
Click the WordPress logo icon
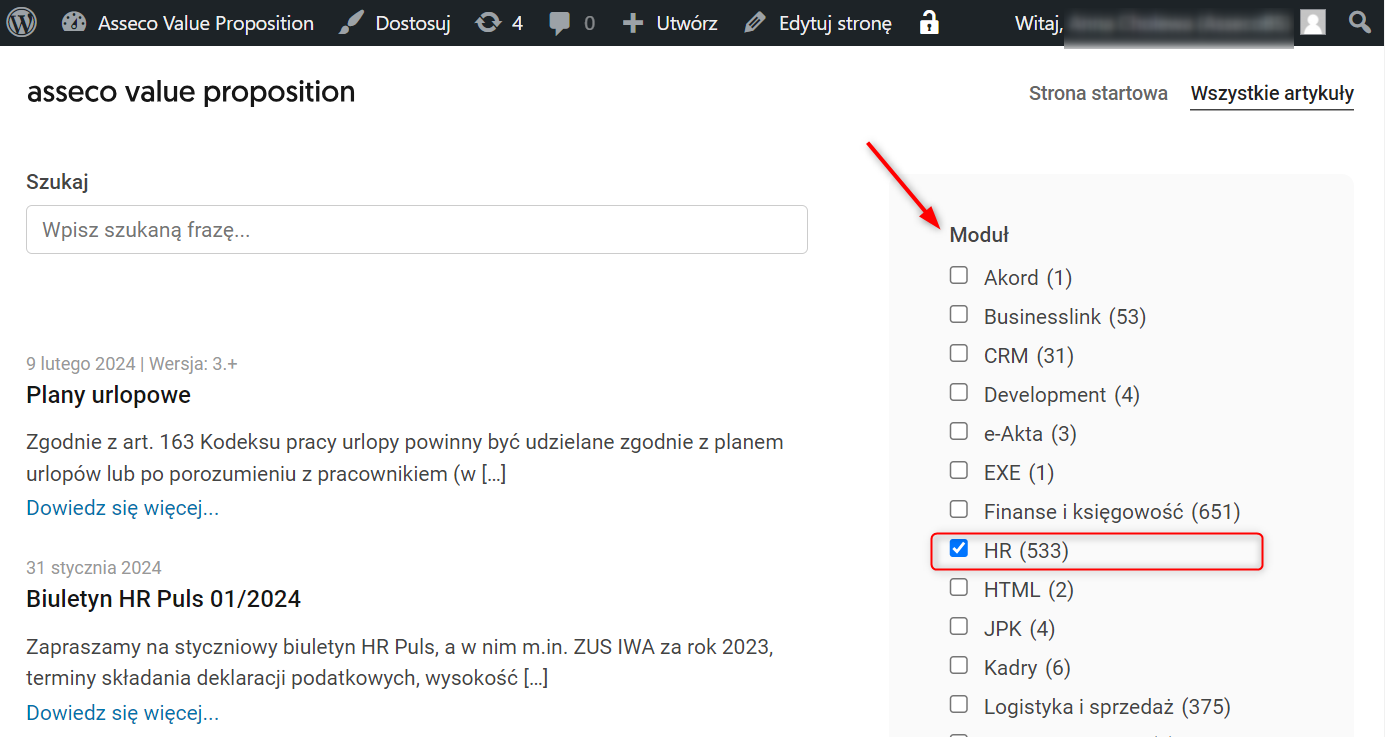[x=21, y=22]
